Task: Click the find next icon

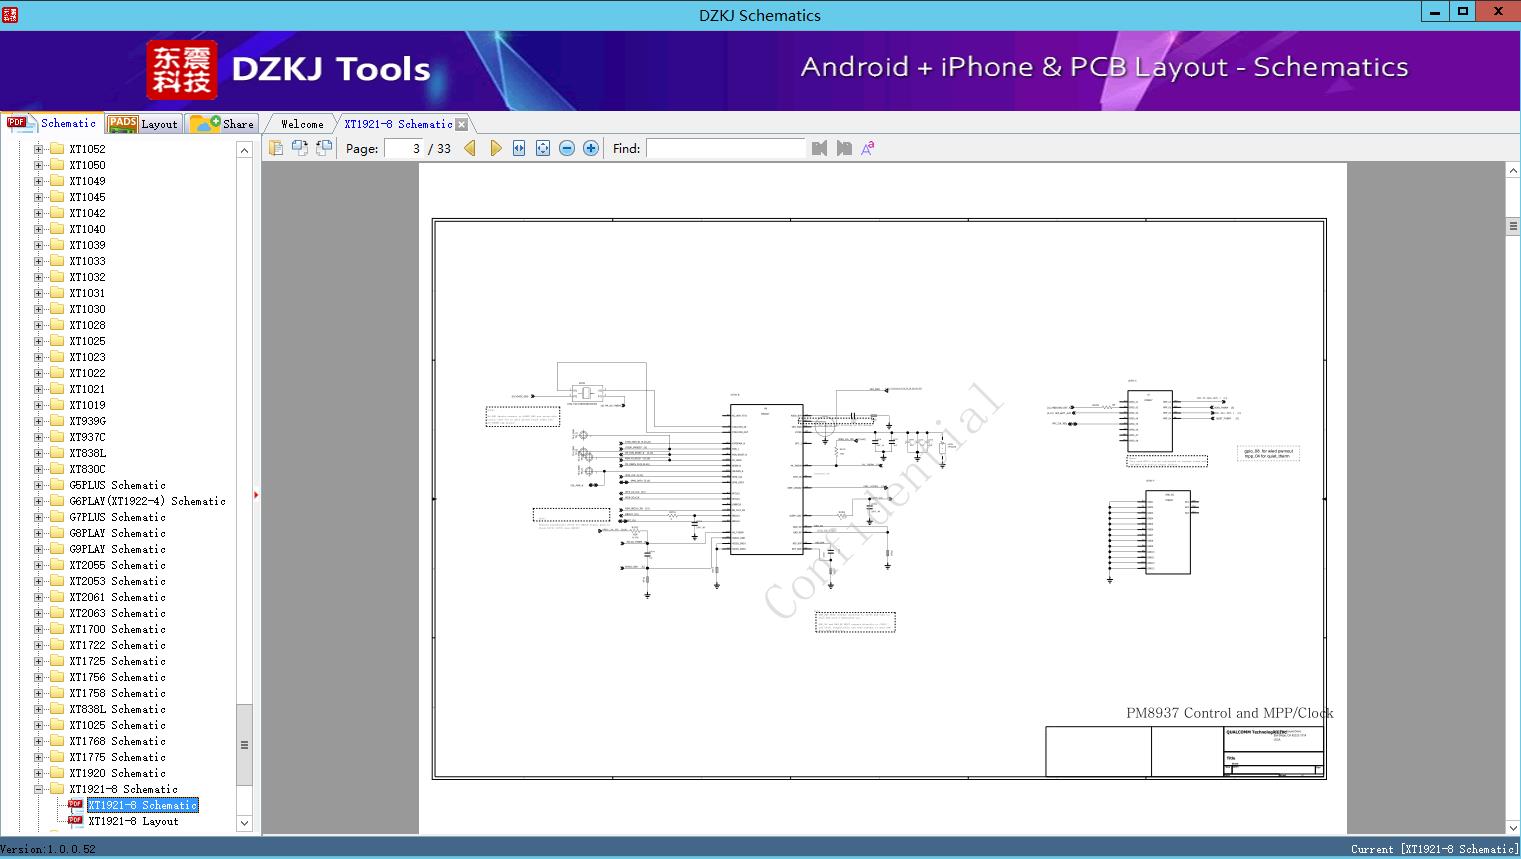Action: pos(844,148)
